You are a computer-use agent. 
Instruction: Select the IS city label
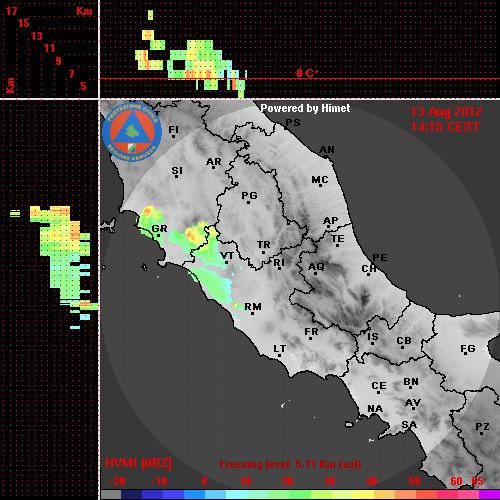pos(373,337)
